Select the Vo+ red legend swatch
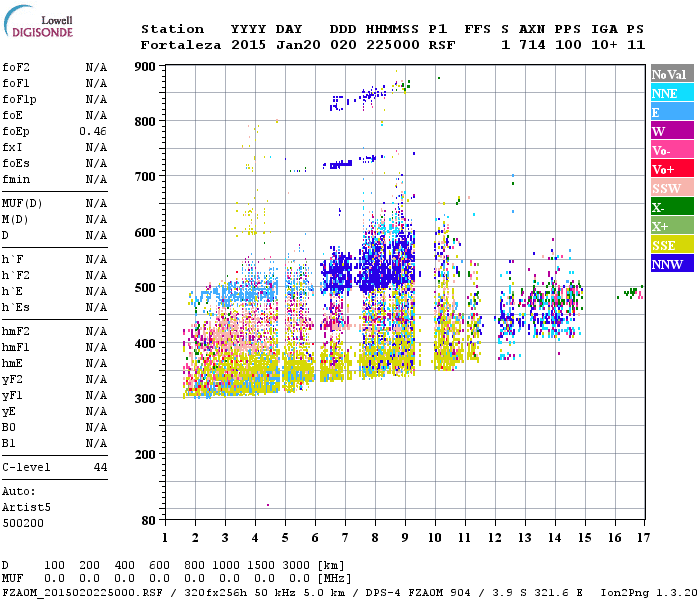700x600 pixels. coord(672,169)
